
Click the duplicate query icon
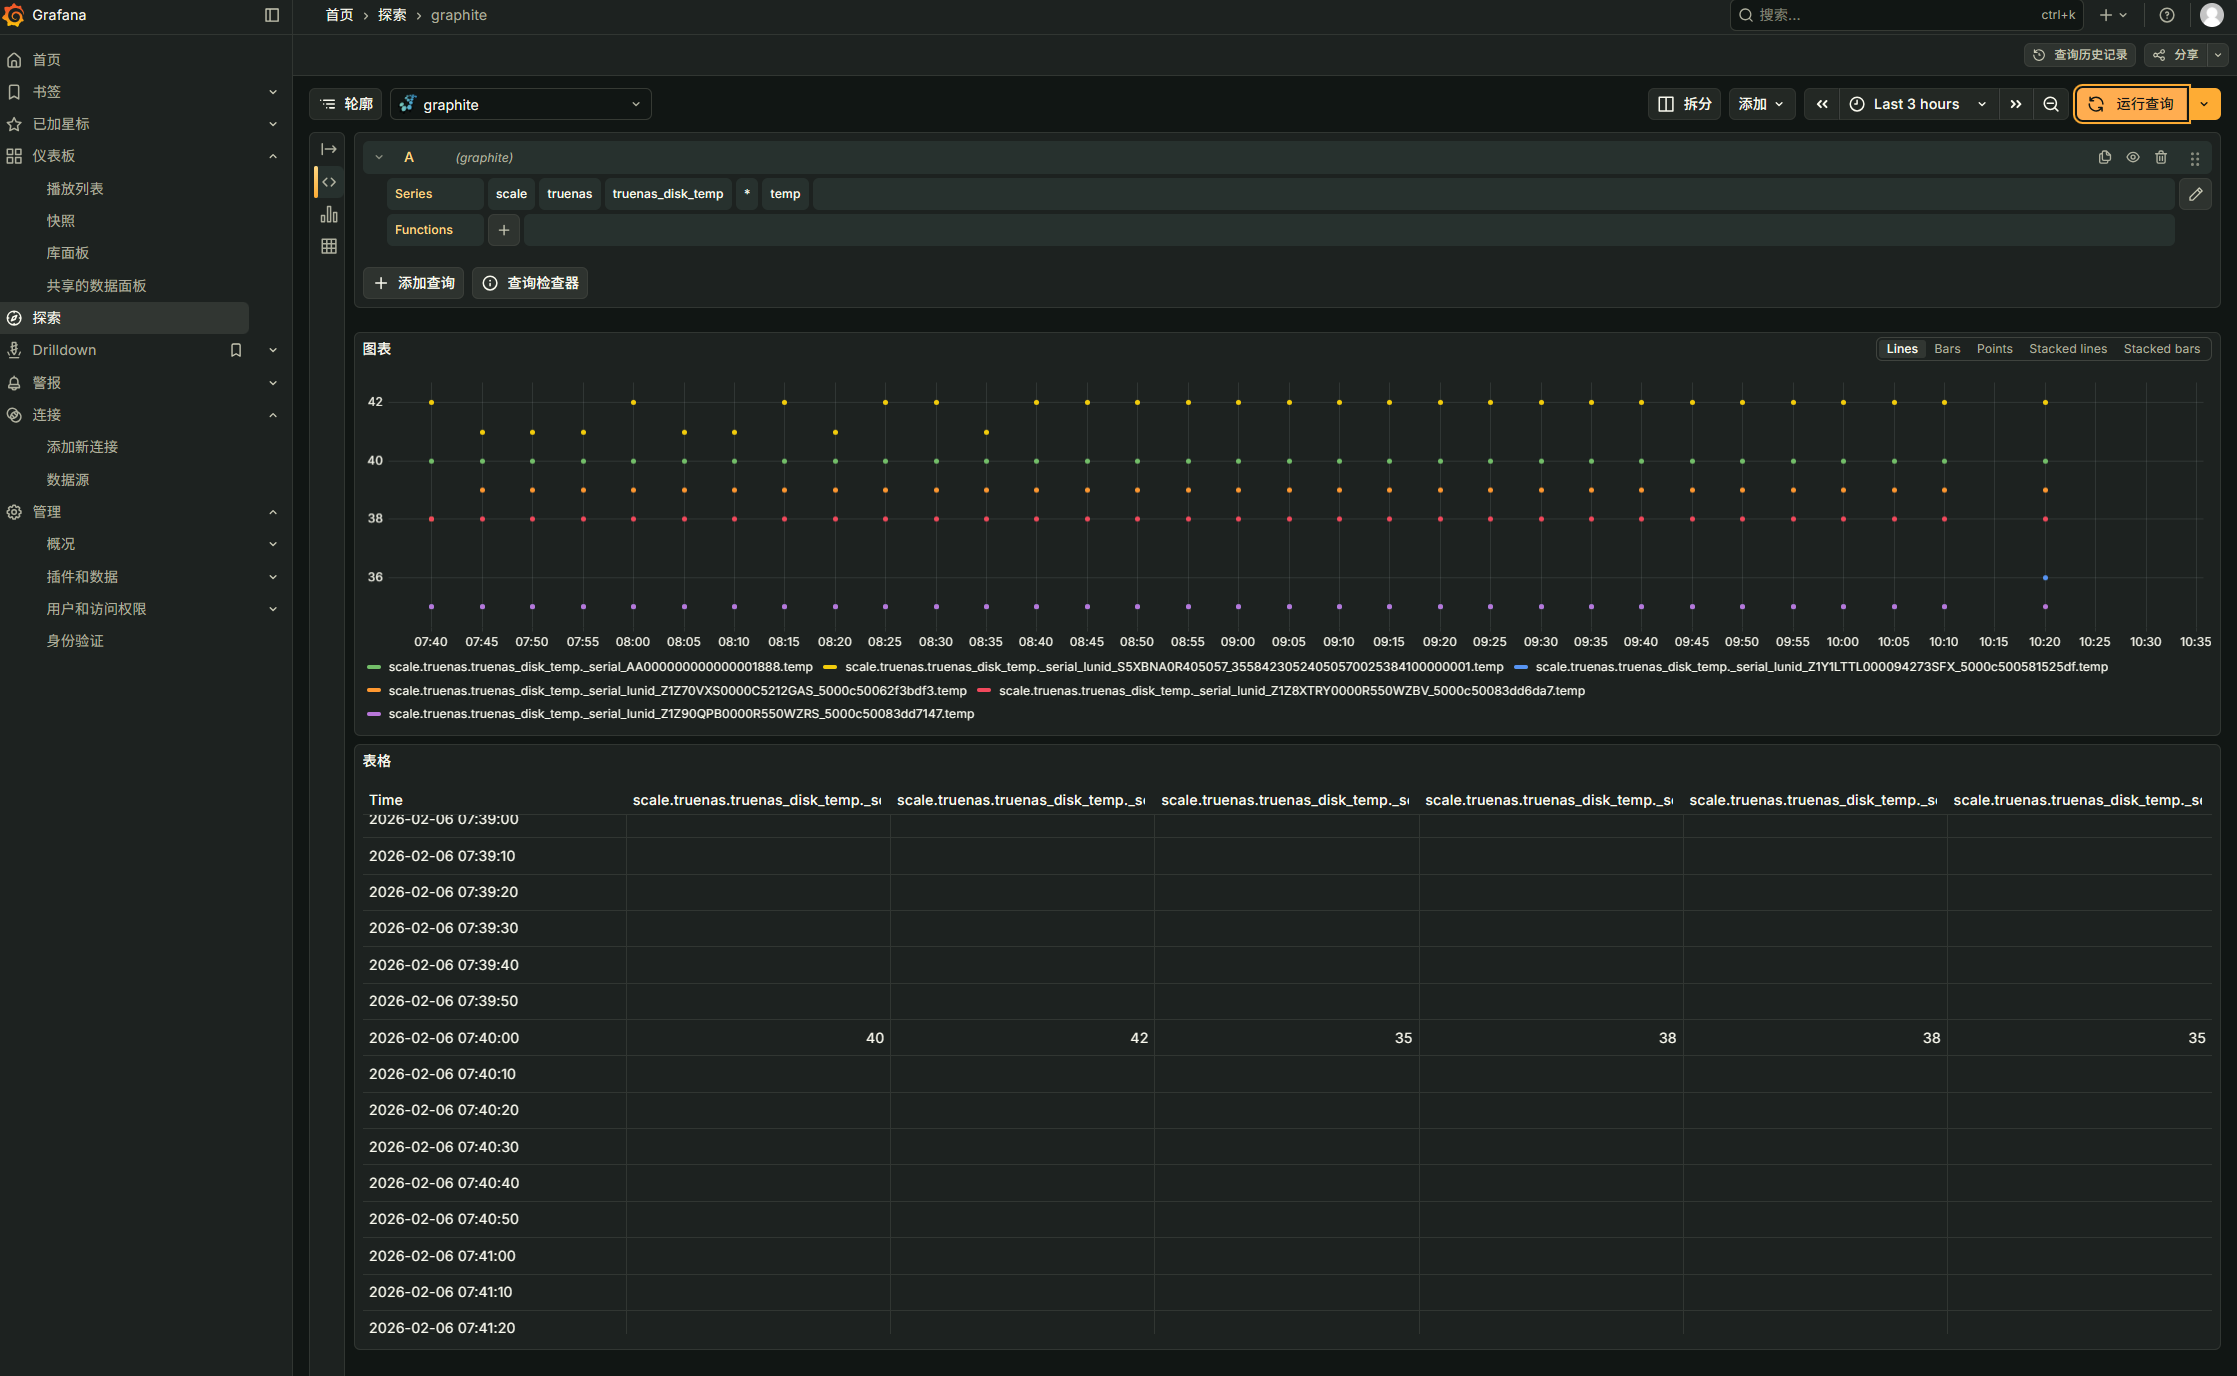pyautogui.click(x=2104, y=158)
